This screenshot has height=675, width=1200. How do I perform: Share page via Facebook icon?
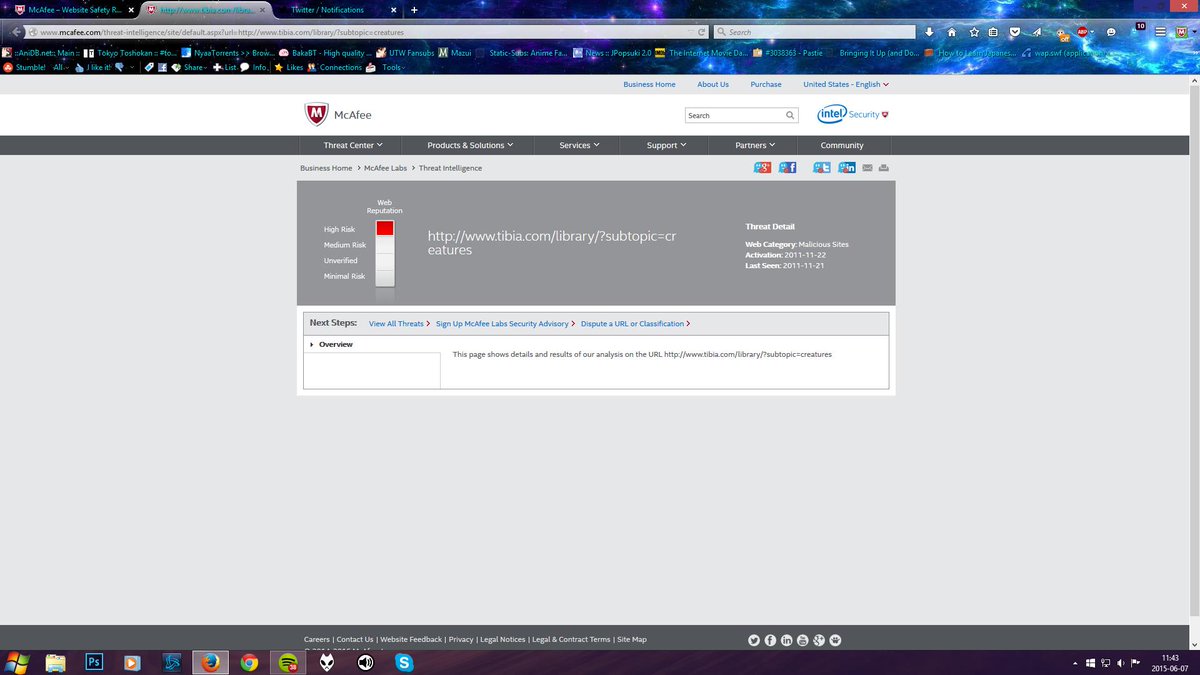(788, 167)
